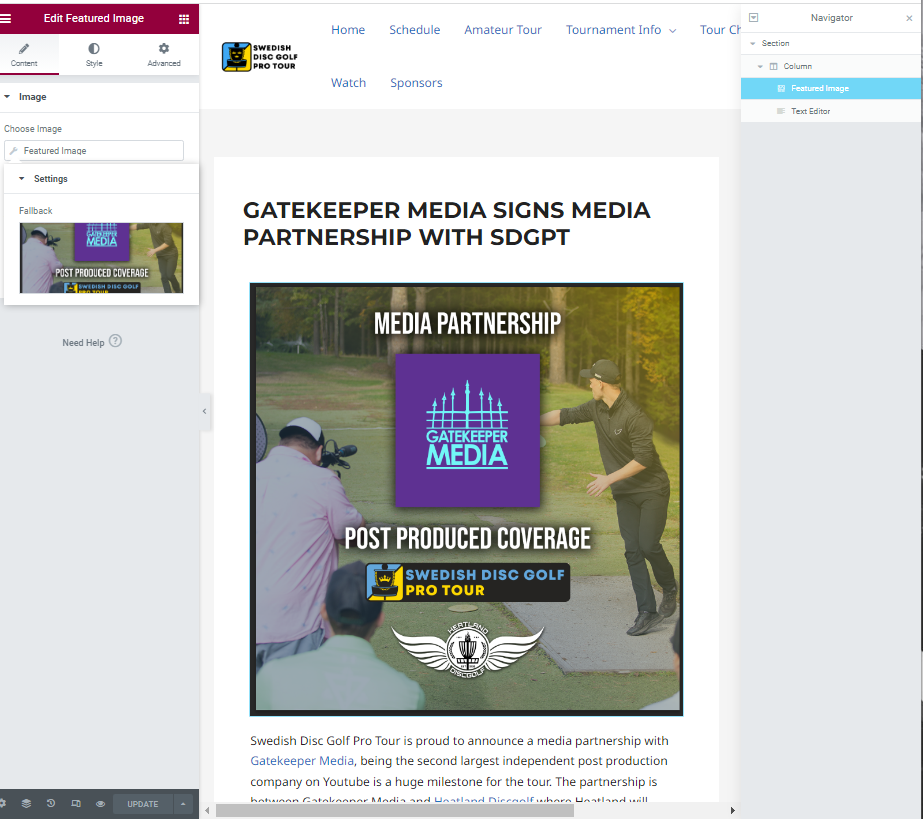
Task: Open Responsive Mode icon in footer
Action: [x=76, y=804]
